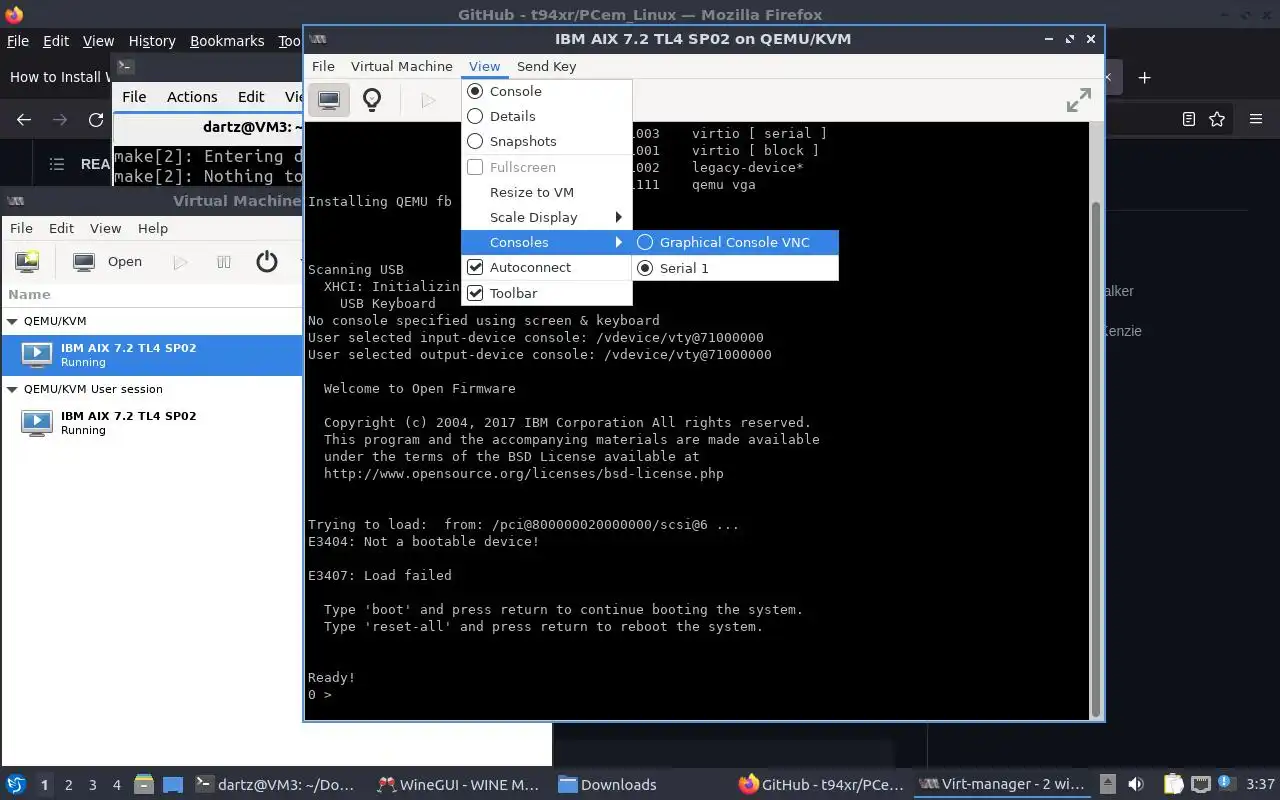
Task: Click the network monitor icon in system tray
Action: point(1199,784)
